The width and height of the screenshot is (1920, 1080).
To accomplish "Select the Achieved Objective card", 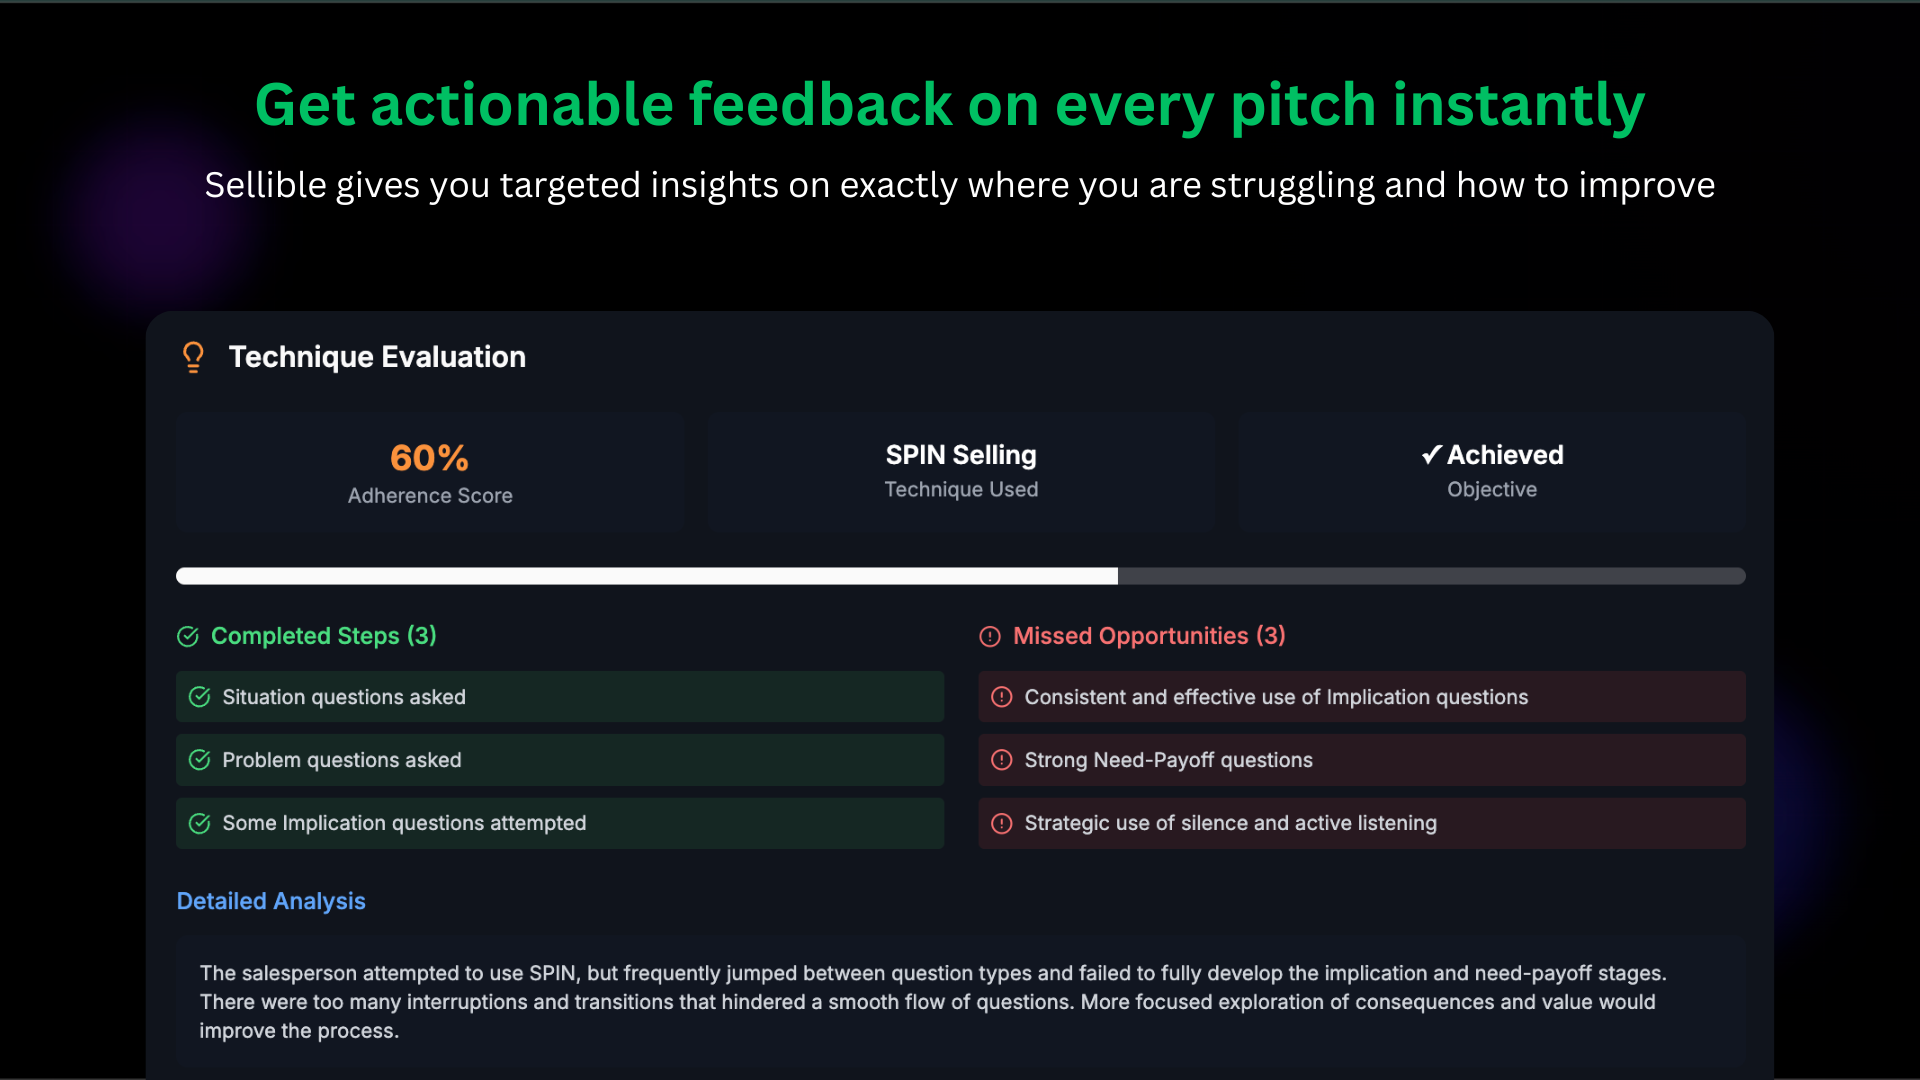I will click(1492, 472).
